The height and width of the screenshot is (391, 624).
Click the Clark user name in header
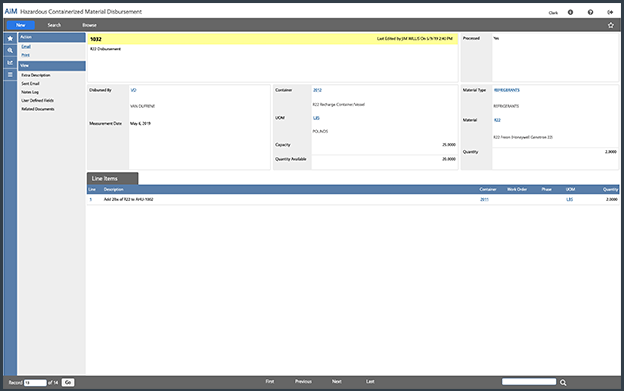[553, 13]
